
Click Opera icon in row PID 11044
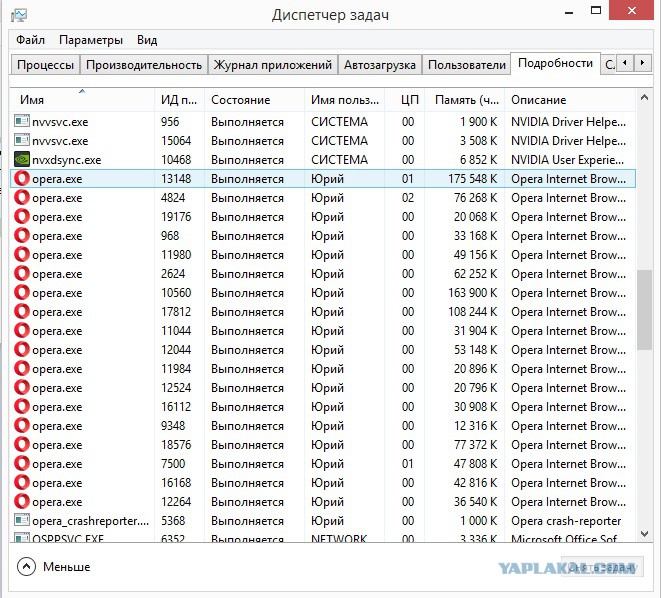(22, 330)
